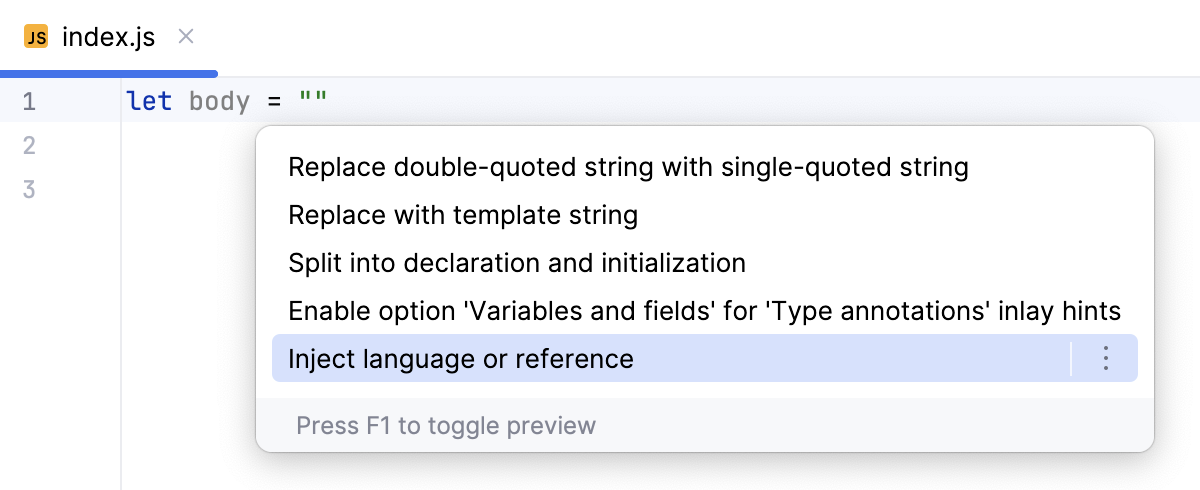
Task: Select Split into declaration and initialization
Action: click(x=516, y=263)
